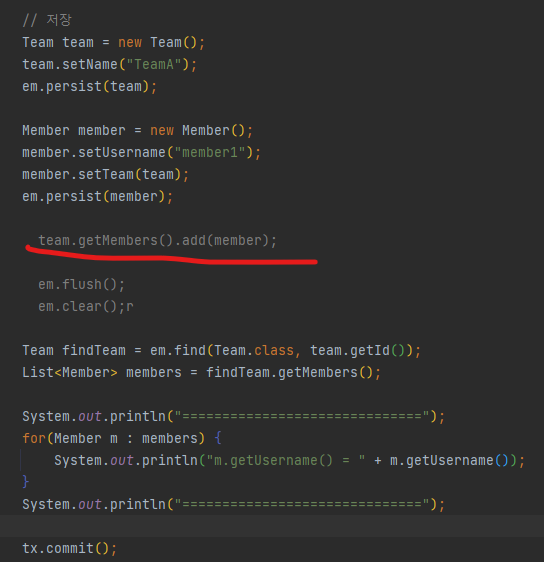This screenshot has width=544, height=562.
Task: Click member.setTeam(team) line
Action: (x=105, y=175)
